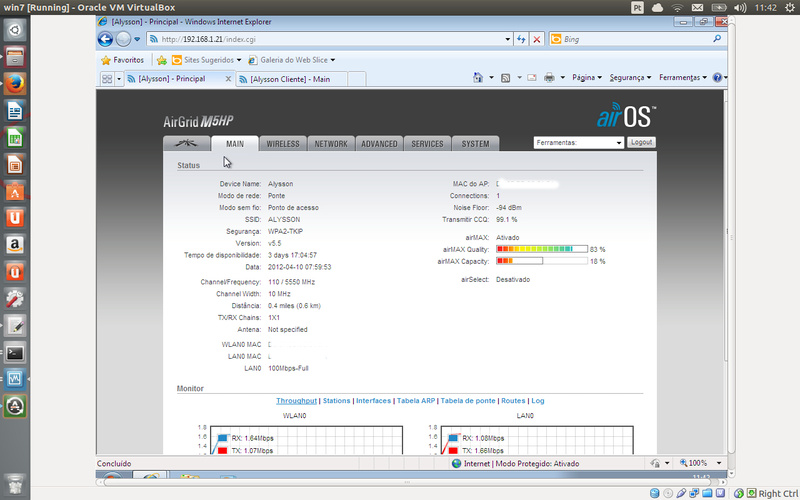800x500 pixels.
Task: Launch Firefox from the Ubuntu dock
Action: [x=15, y=84]
